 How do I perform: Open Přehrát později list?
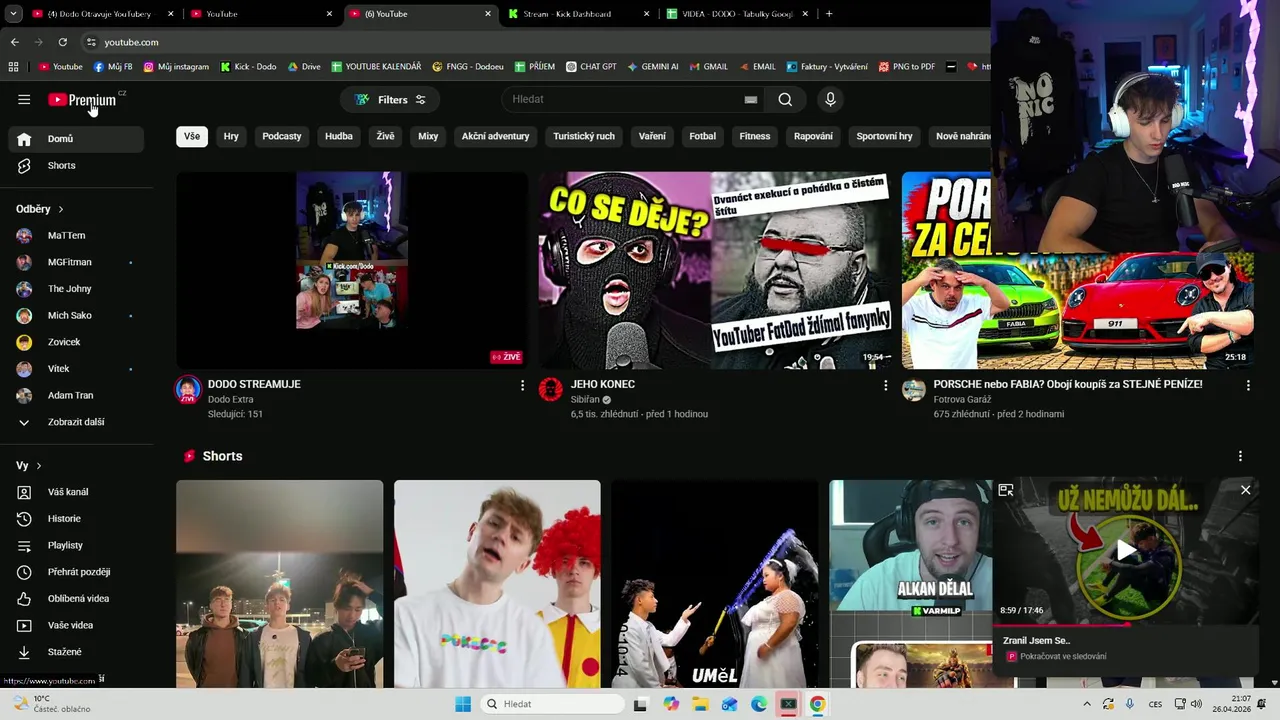(x=76, y=572)
